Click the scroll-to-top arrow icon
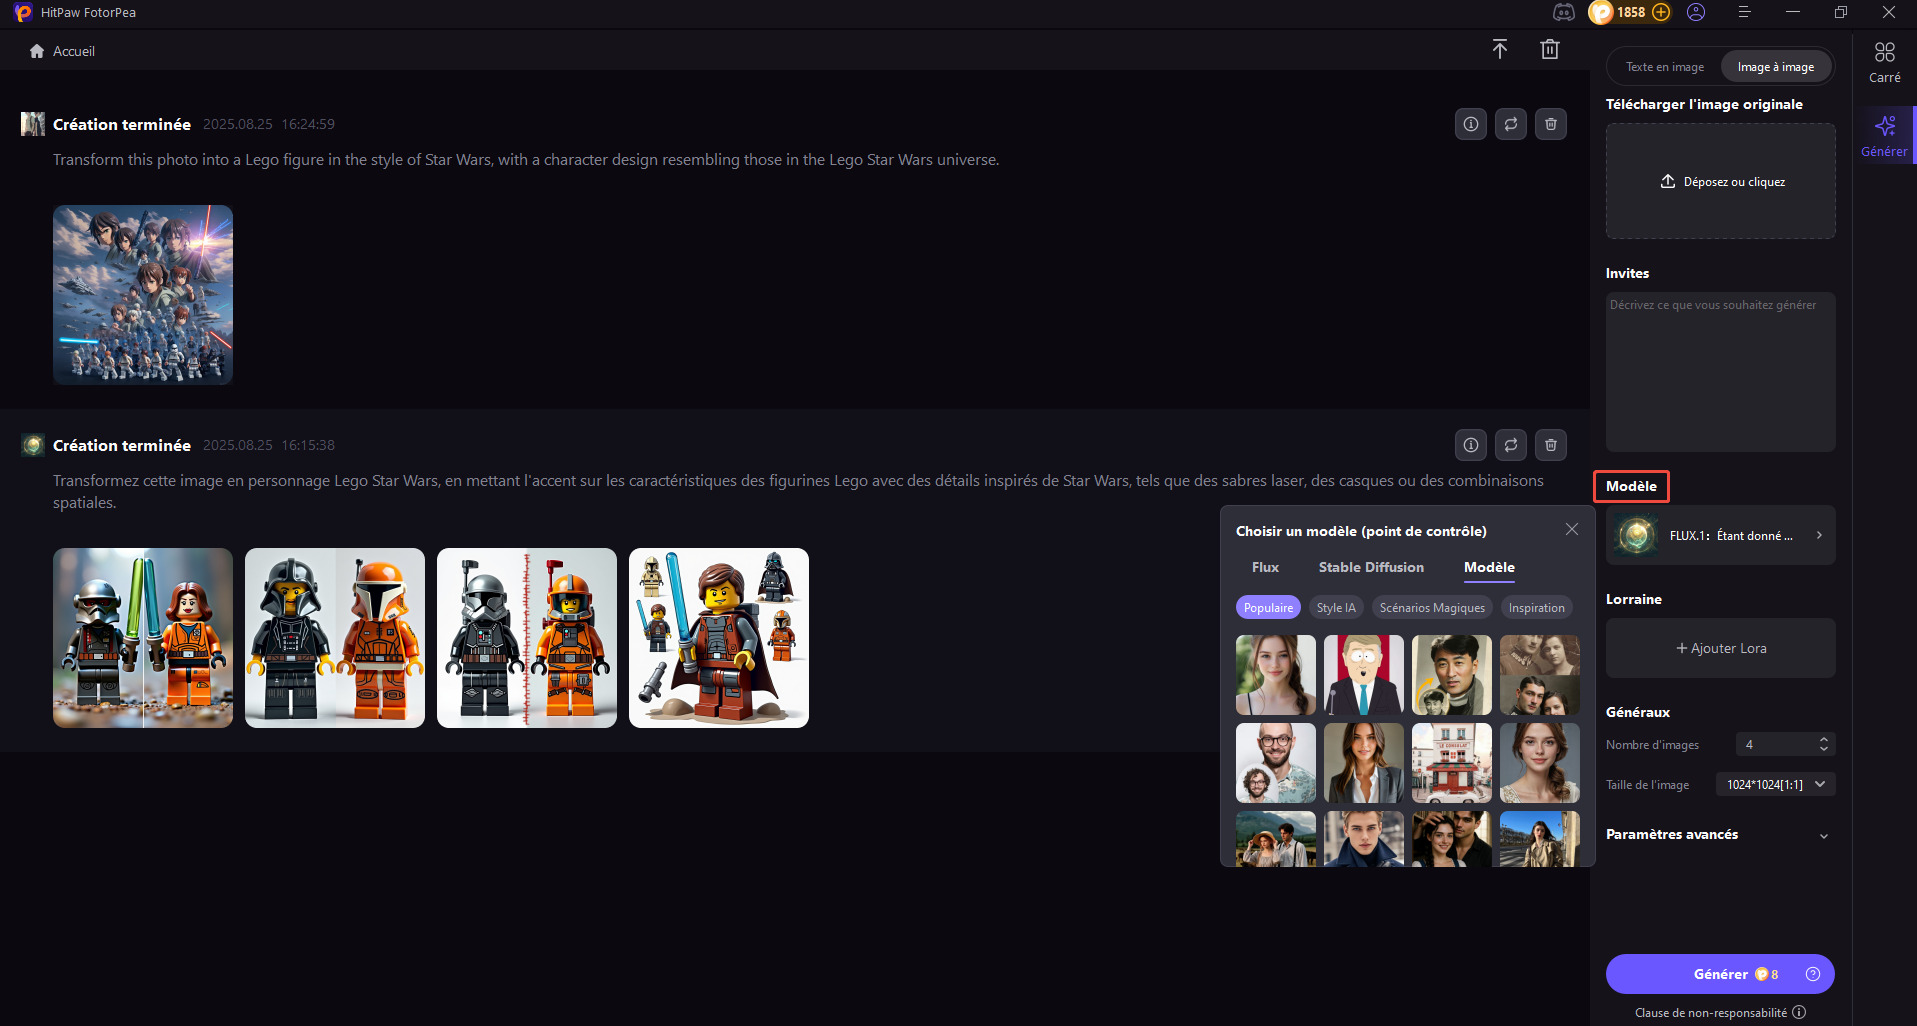 pos(1499,50)
